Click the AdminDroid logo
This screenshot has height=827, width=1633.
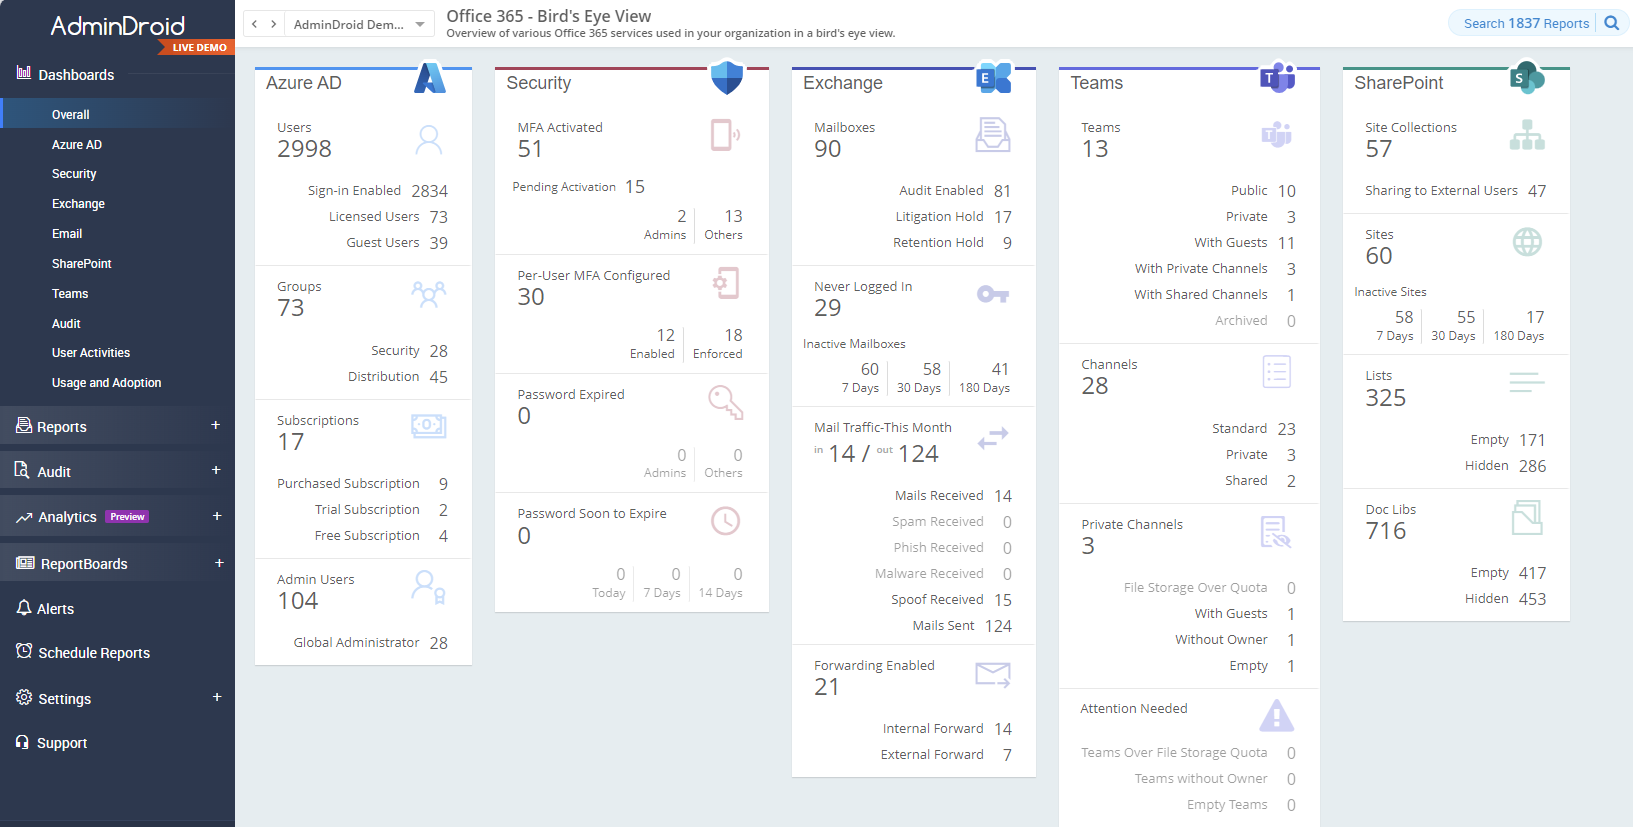[118, 26]
